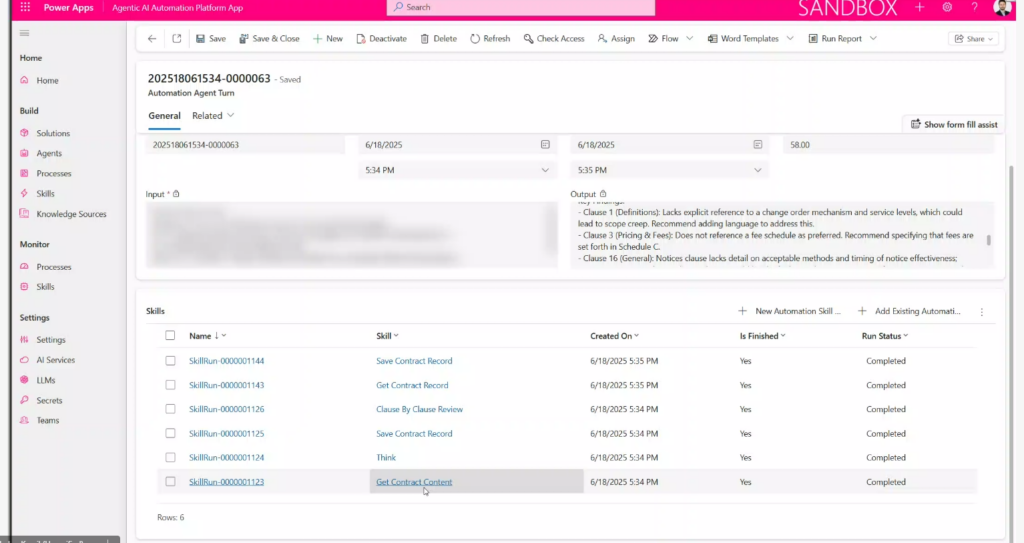This screenshot has height=543, width=1024.
Task: Open Agents in sidebar
Action: [49, 154]
